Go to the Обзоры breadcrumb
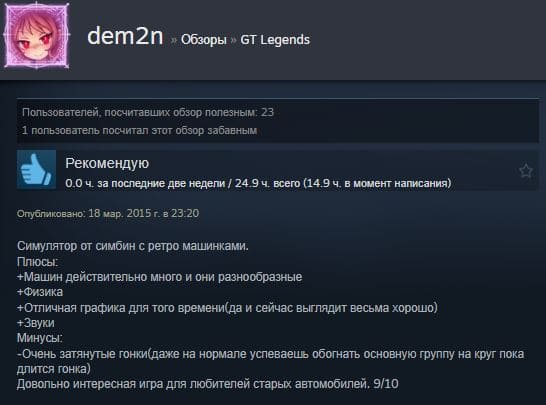 click(203, 40)
